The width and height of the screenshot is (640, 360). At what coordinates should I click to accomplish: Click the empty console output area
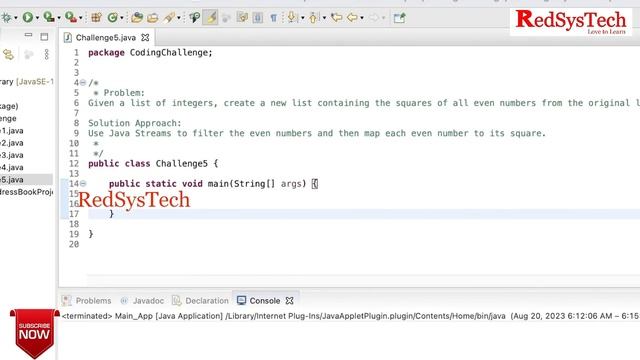coord(349,341)
